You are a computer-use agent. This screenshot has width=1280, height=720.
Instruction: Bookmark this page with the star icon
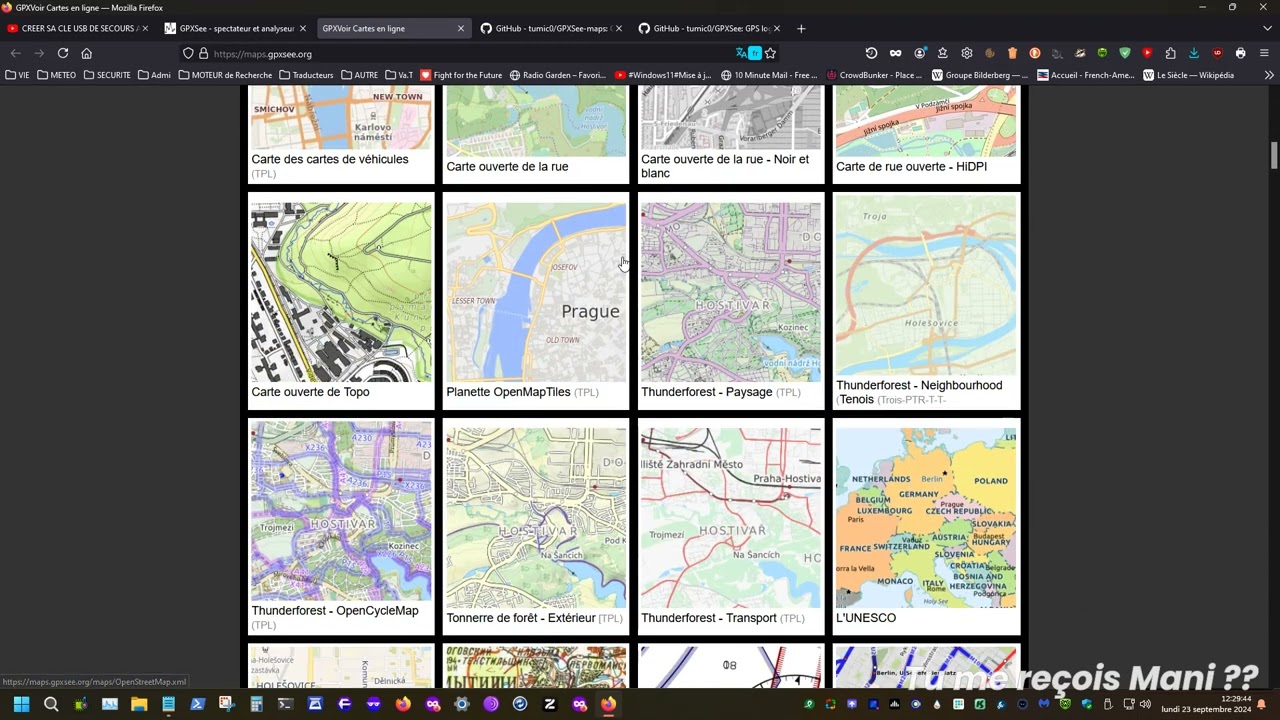(x=770, y=53)
